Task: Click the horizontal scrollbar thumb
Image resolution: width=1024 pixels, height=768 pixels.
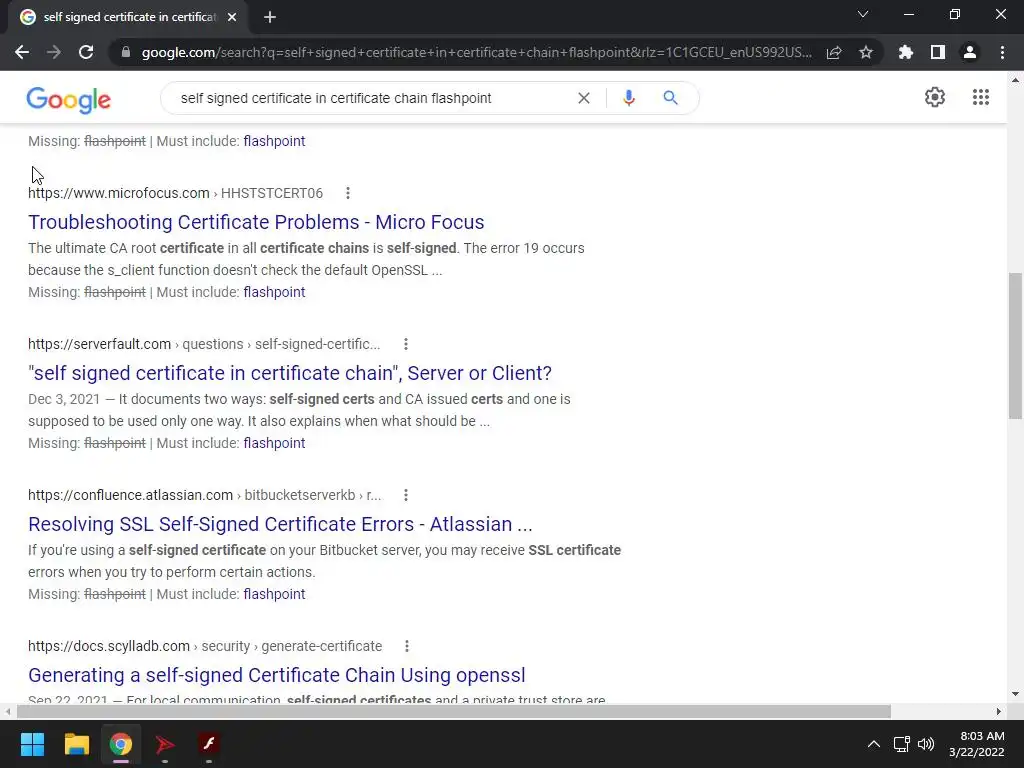Action: tap(454, 711)
